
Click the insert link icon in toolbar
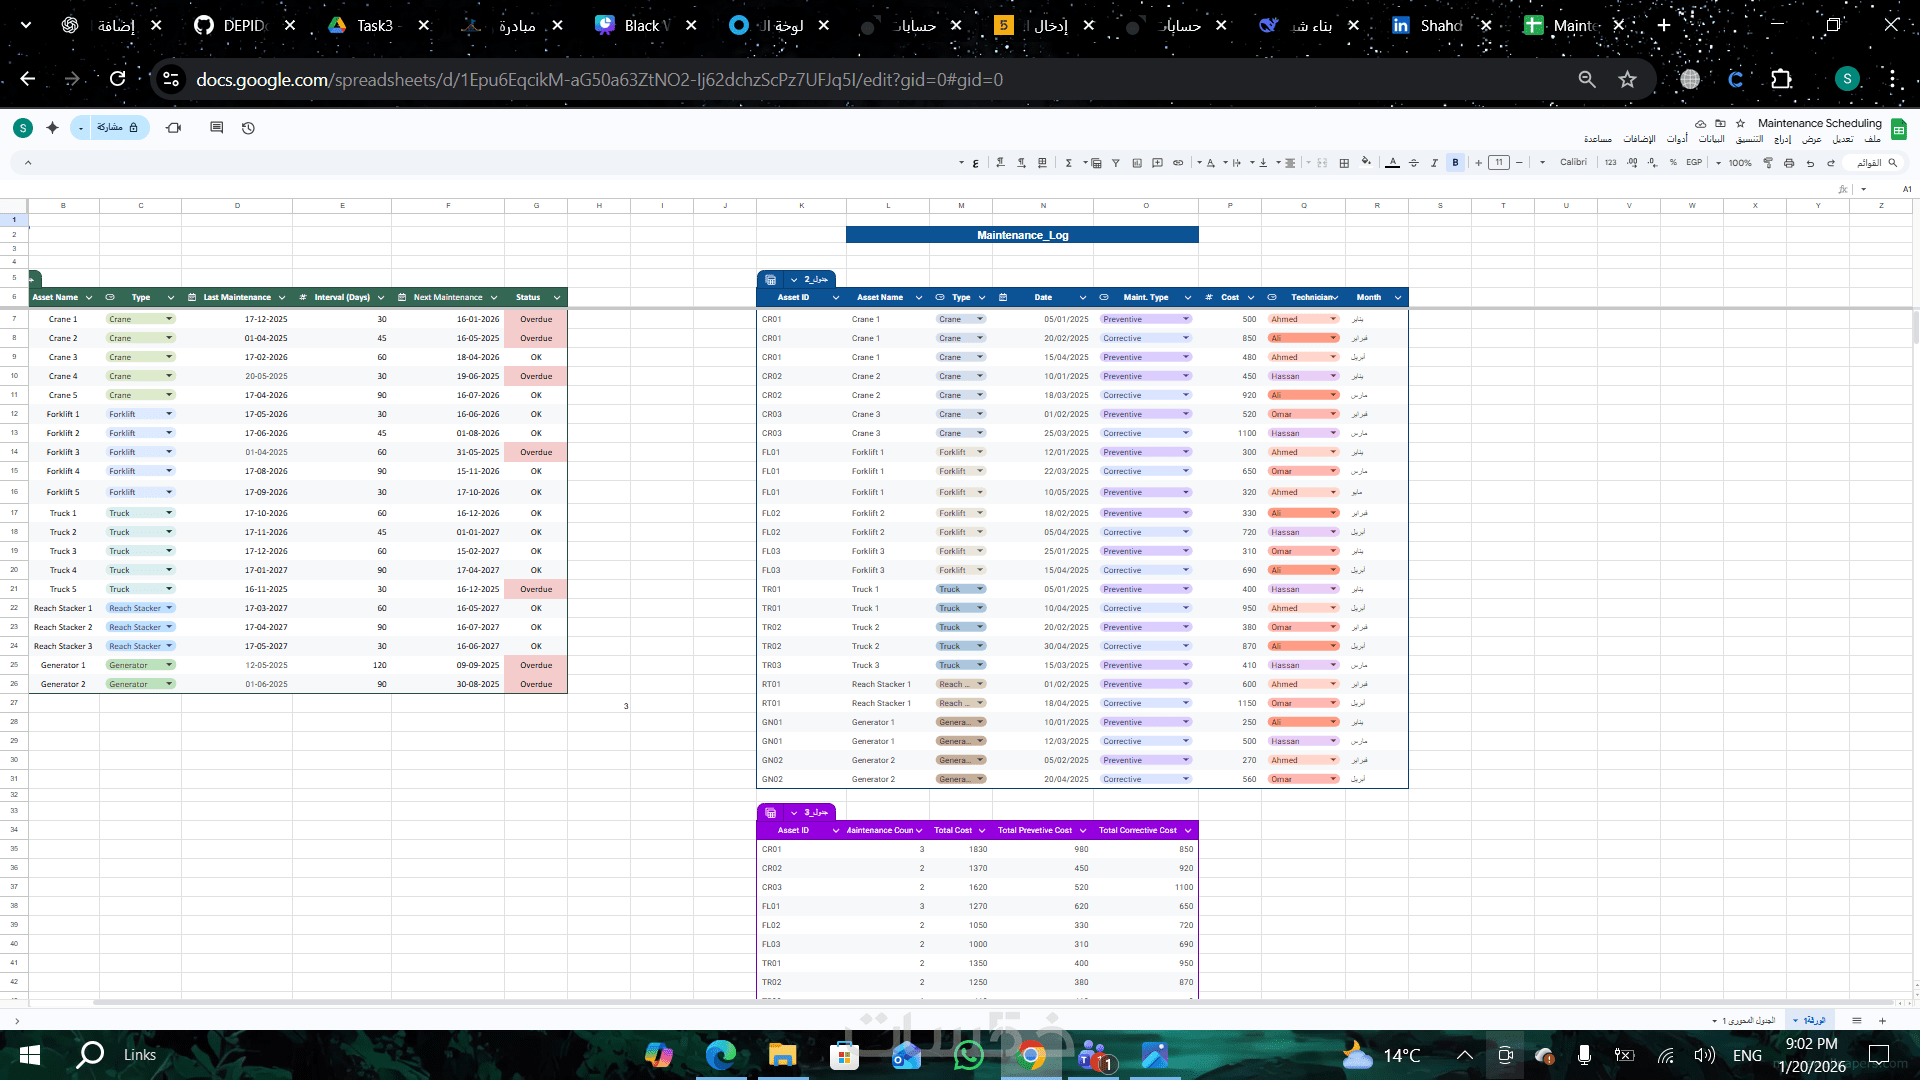click(x=1178, y=162)
